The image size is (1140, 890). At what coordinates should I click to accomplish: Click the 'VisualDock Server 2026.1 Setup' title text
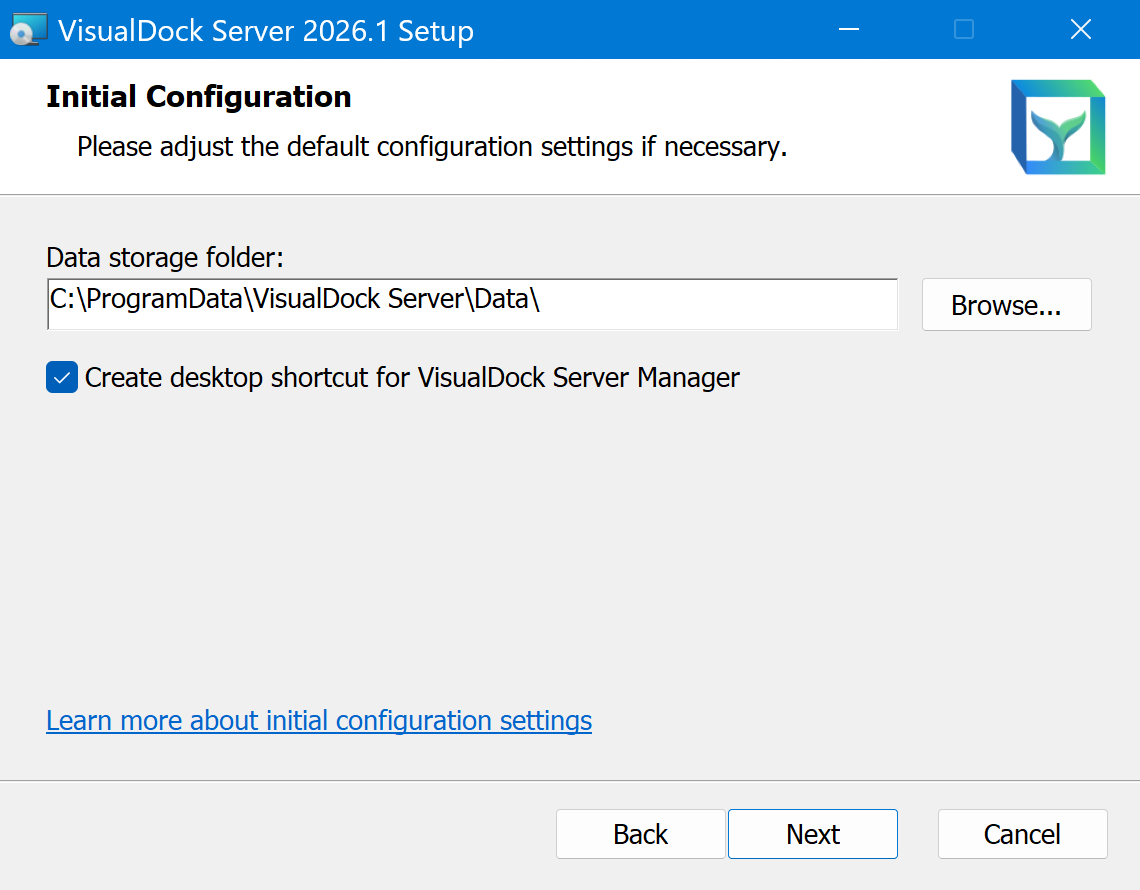tap(266, 31)
